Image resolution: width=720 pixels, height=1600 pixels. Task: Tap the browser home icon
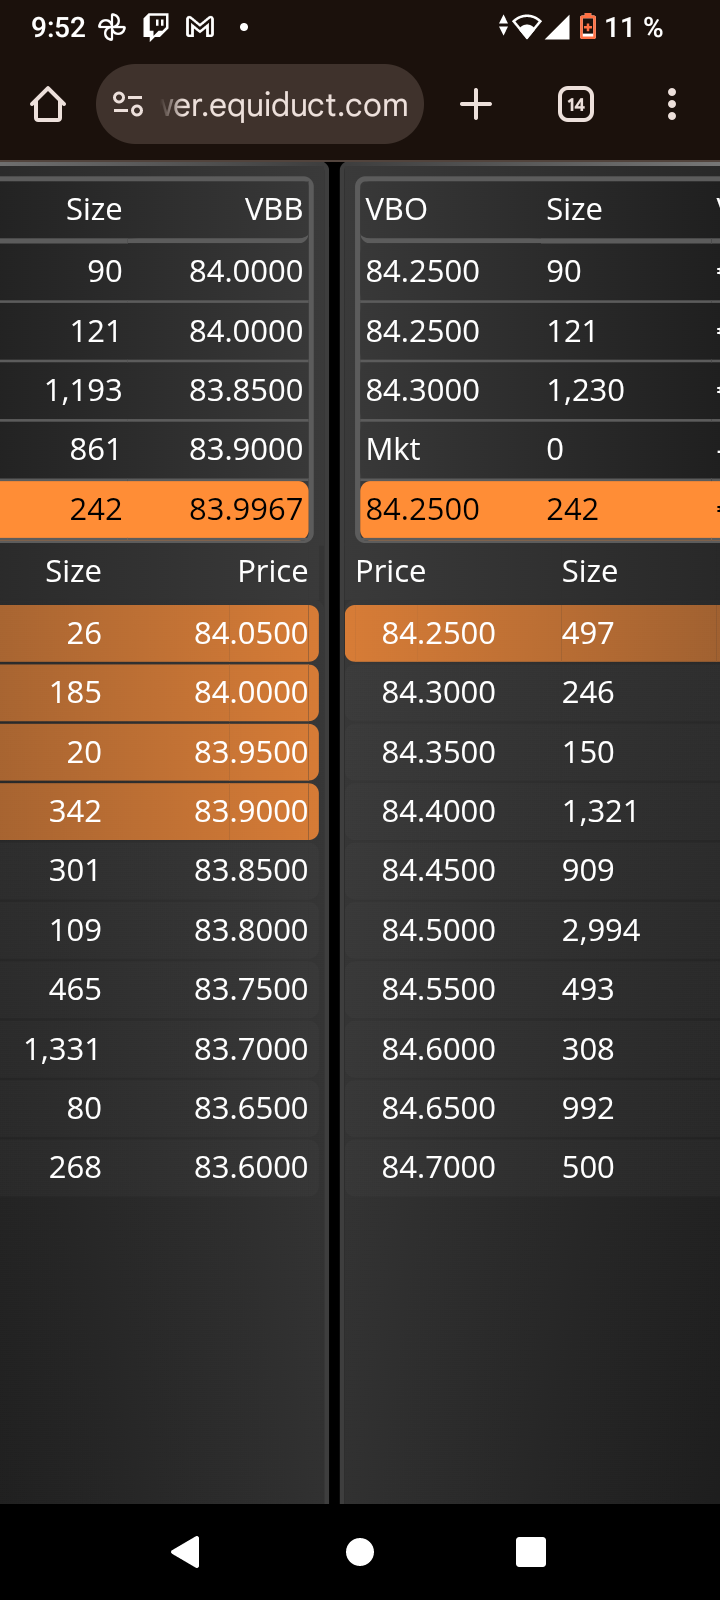point(48,104)
